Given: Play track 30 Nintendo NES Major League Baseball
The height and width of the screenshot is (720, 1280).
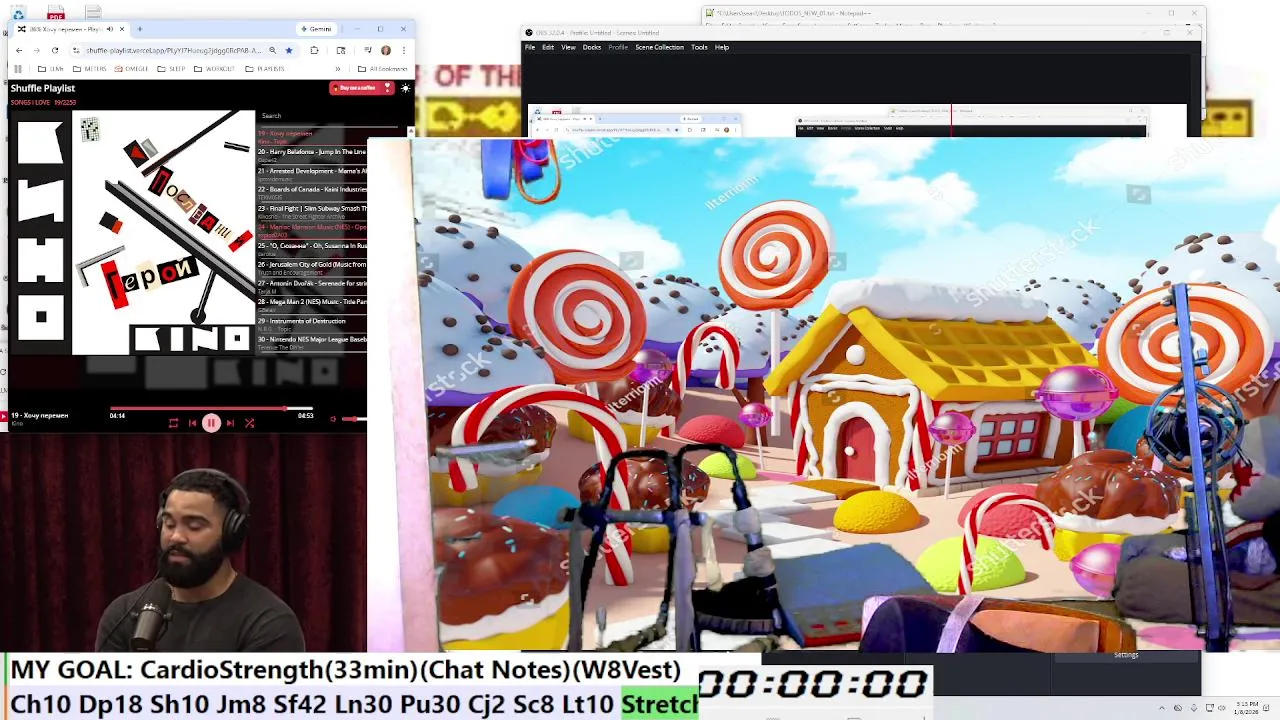Looking at the screenshot, I should pyautogui.click(x=312, y=342).
